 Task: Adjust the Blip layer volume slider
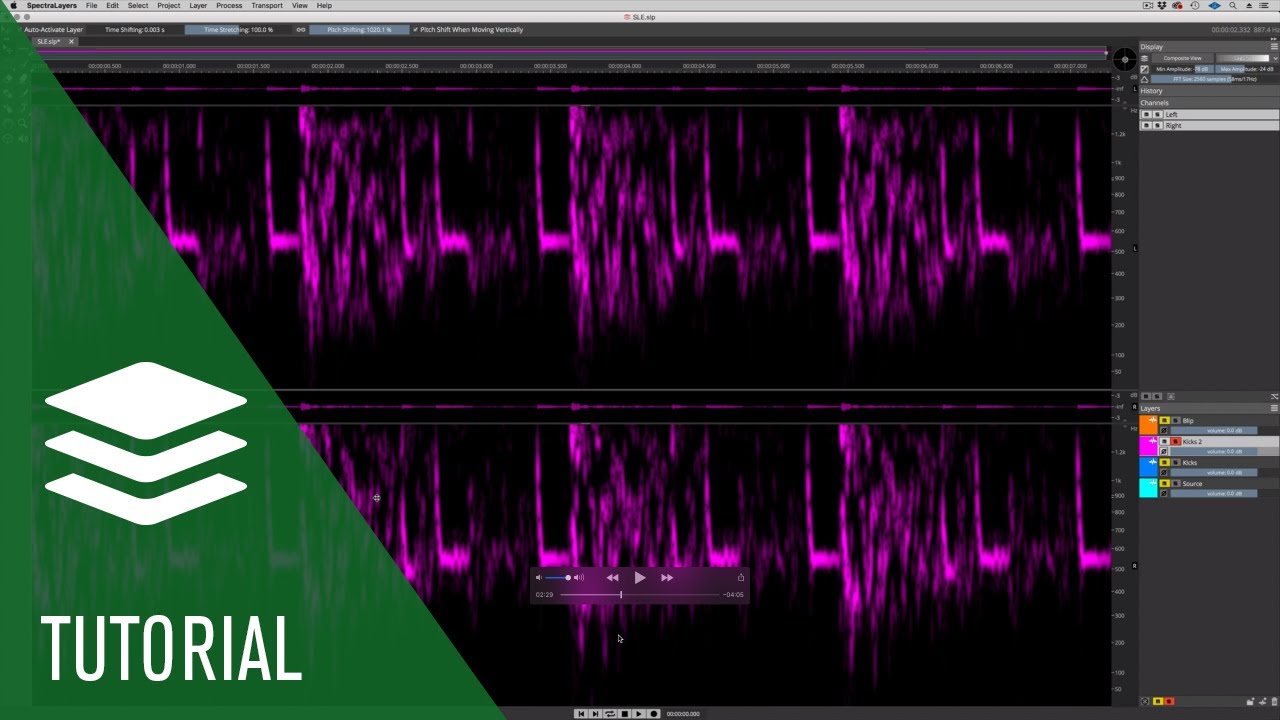[1214, 431]
